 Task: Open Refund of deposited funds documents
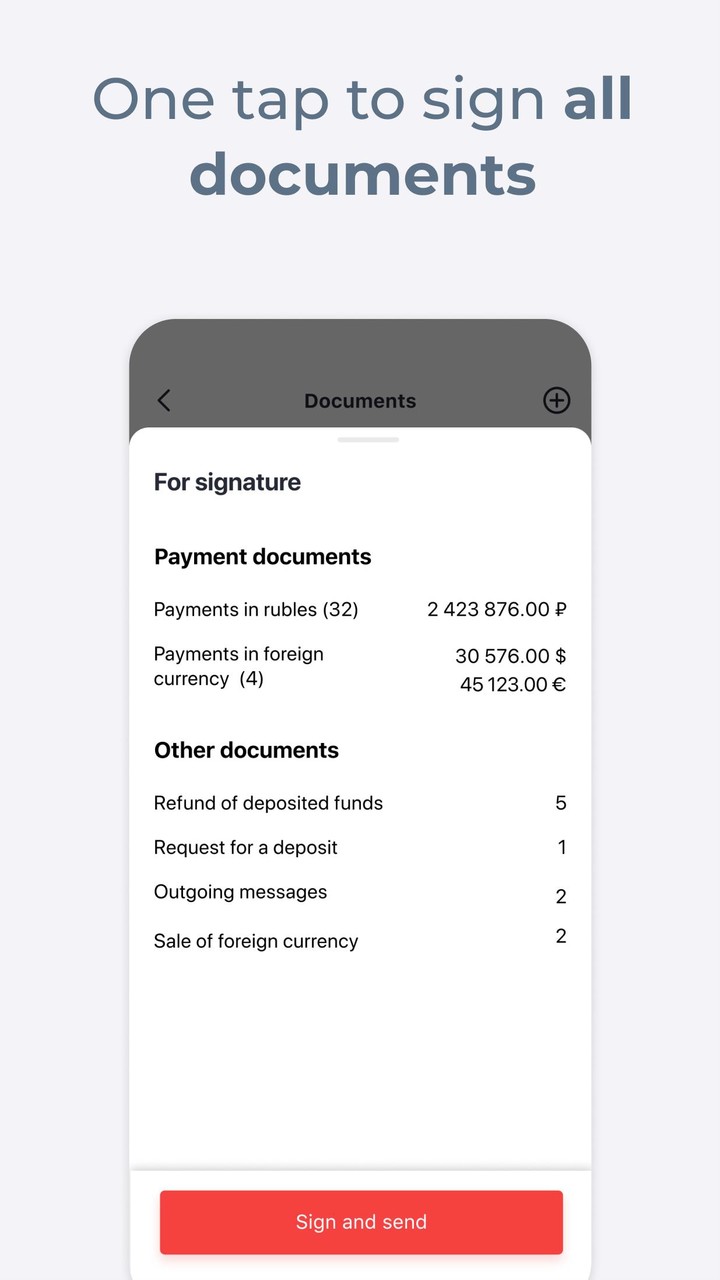tap(268, 803)
